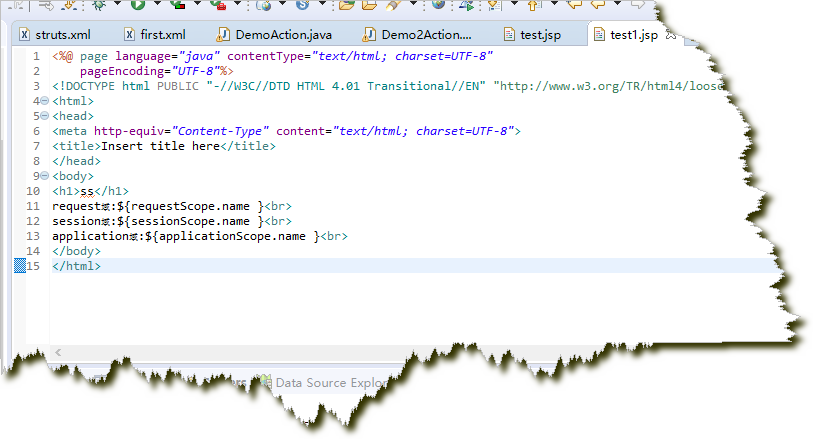Collapse the <head> fold marker on line 5
The width and height of the screenshot is (813, 439).
click(x=44, y=116)
